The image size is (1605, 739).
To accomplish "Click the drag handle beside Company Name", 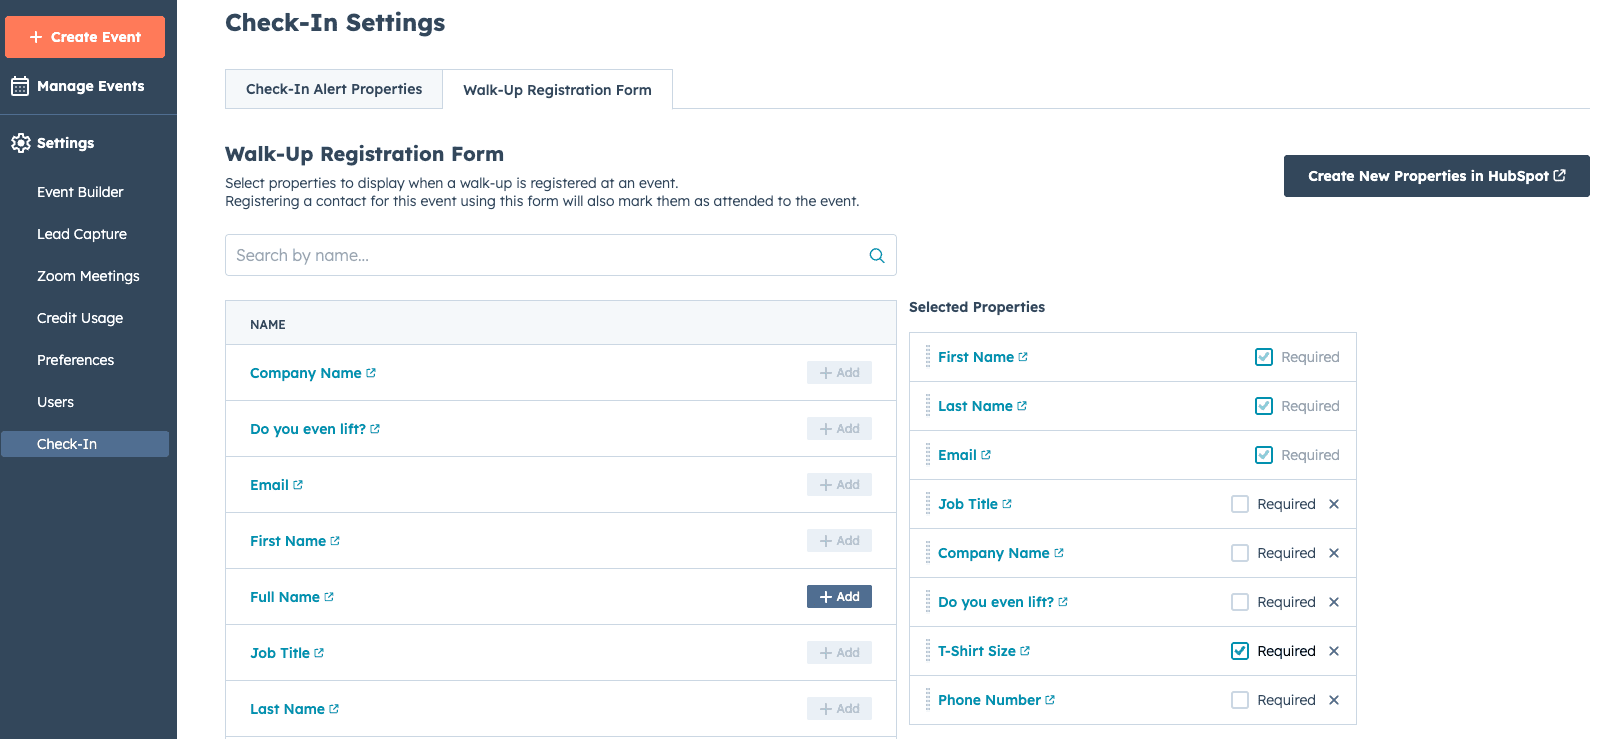I will 927,553.
